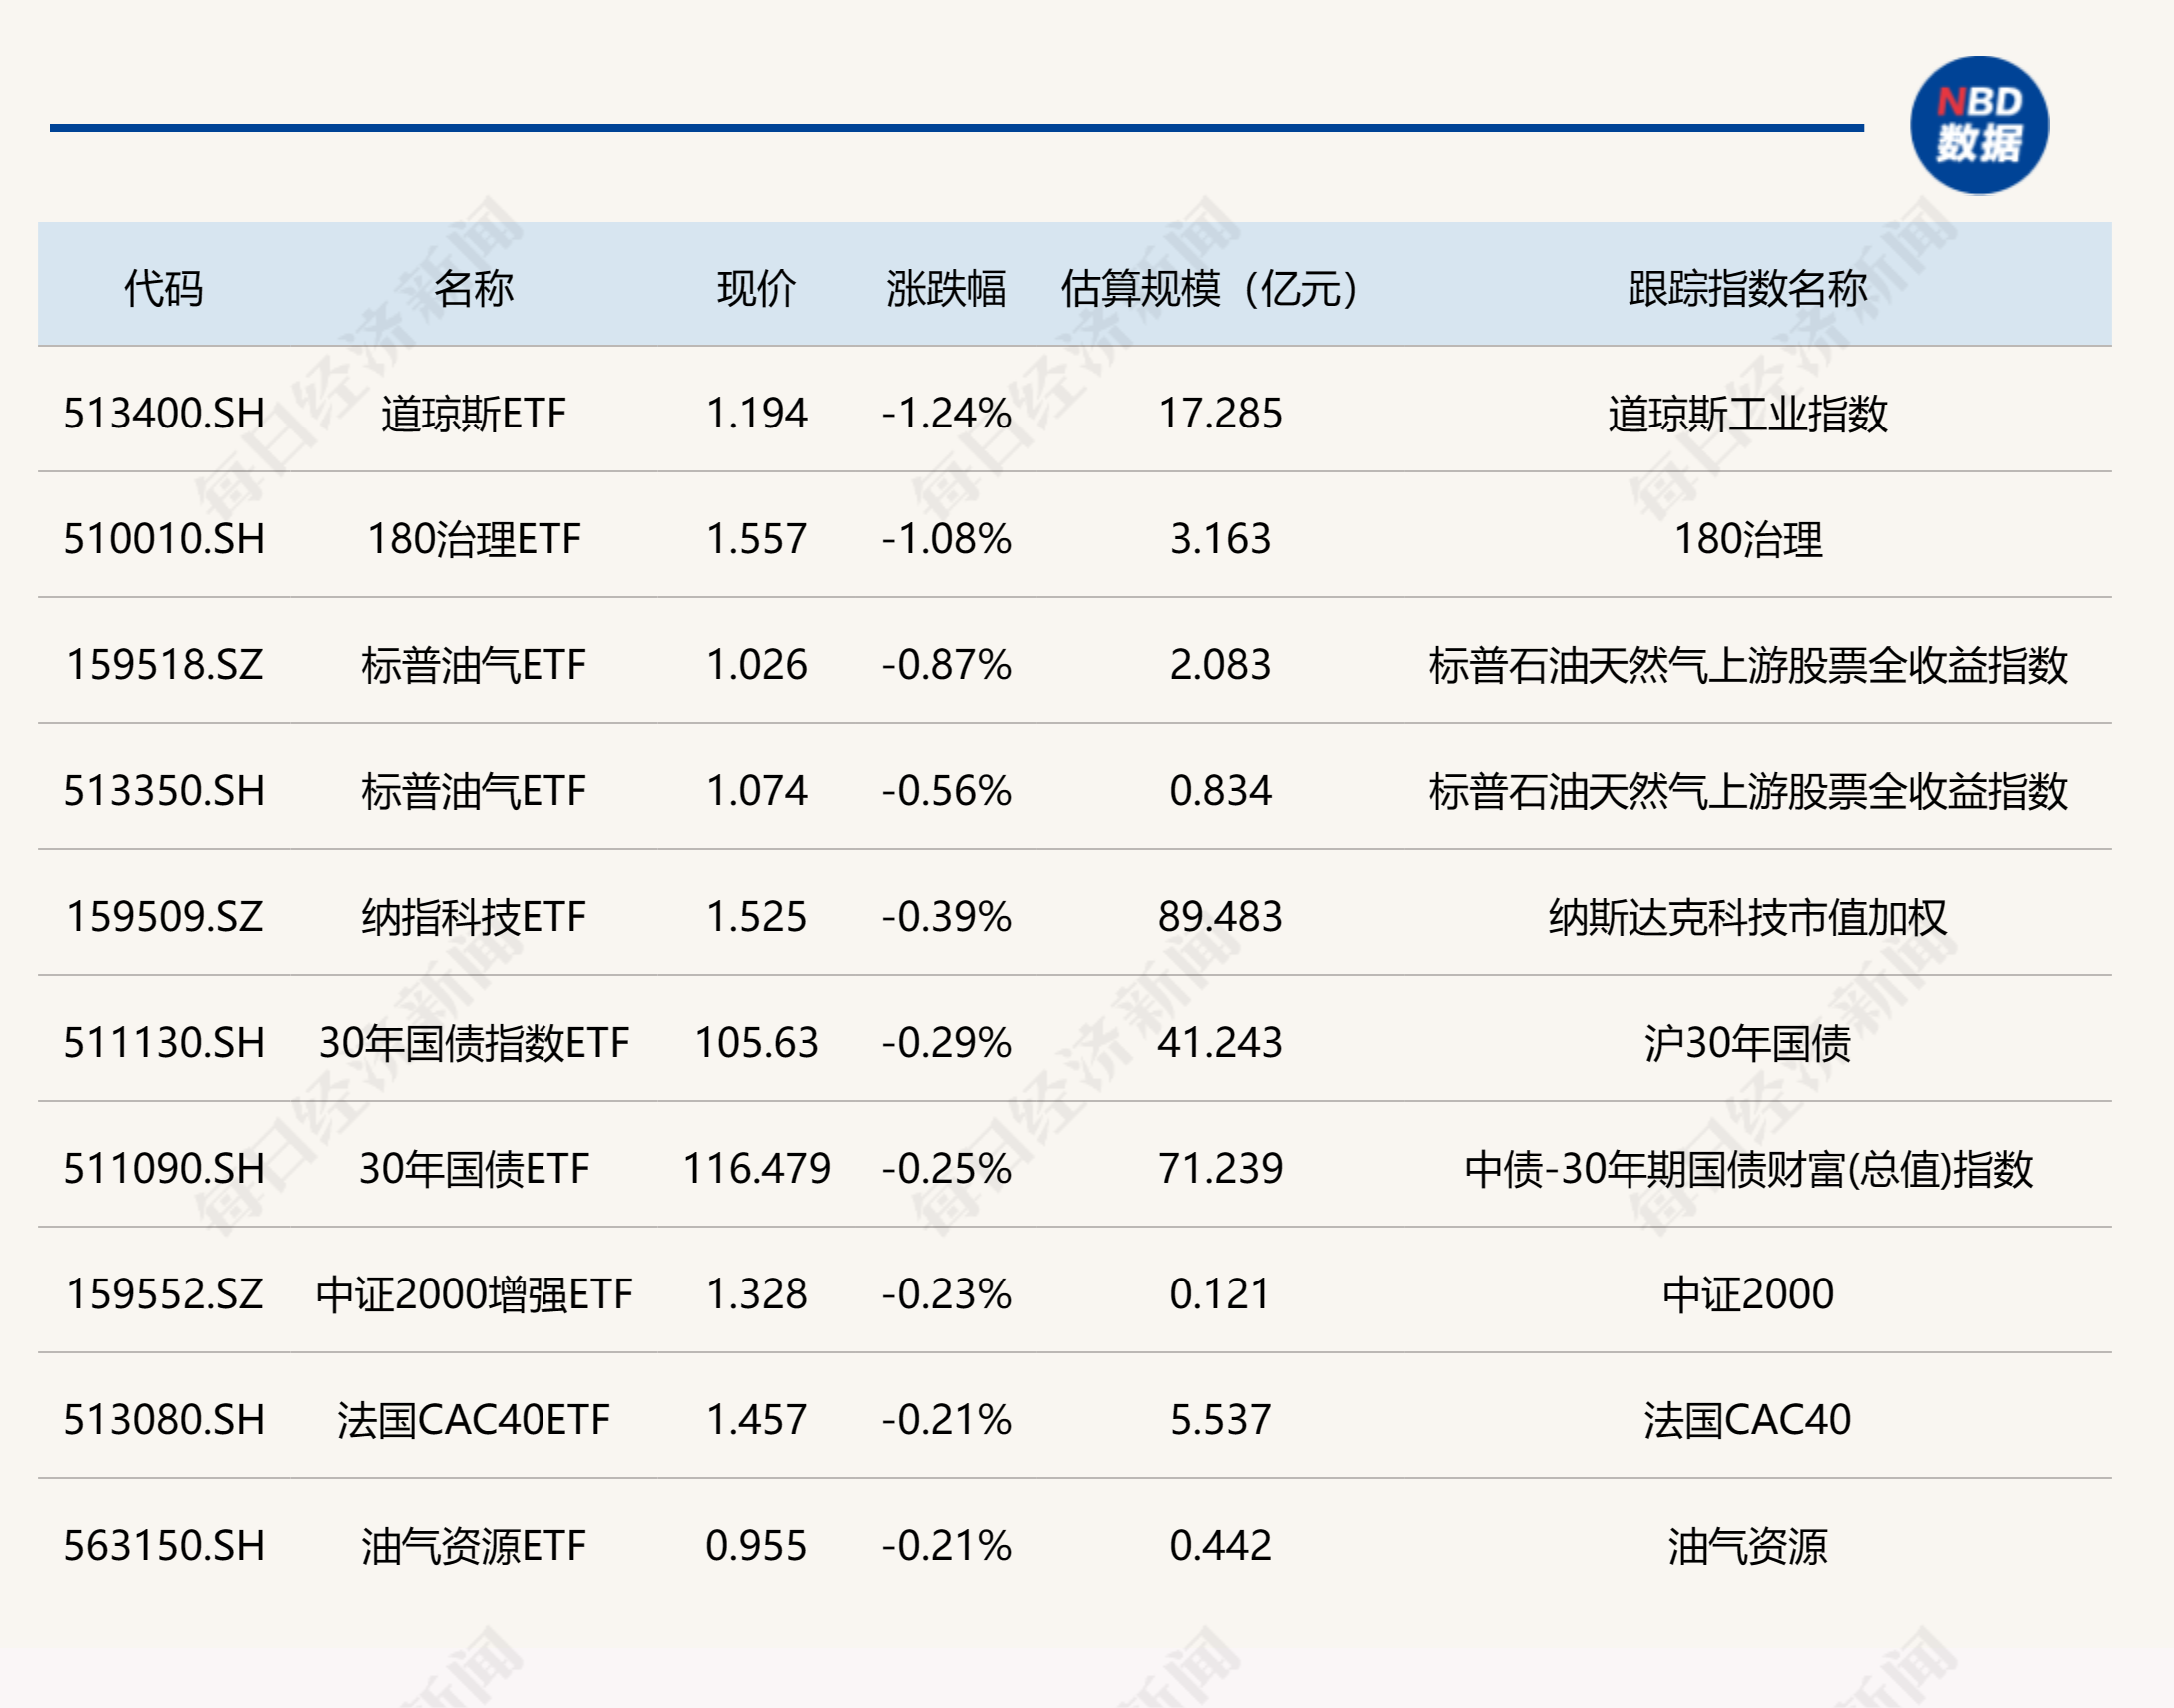
Task: Click price value 1.457
Action: pos(756,1420)
